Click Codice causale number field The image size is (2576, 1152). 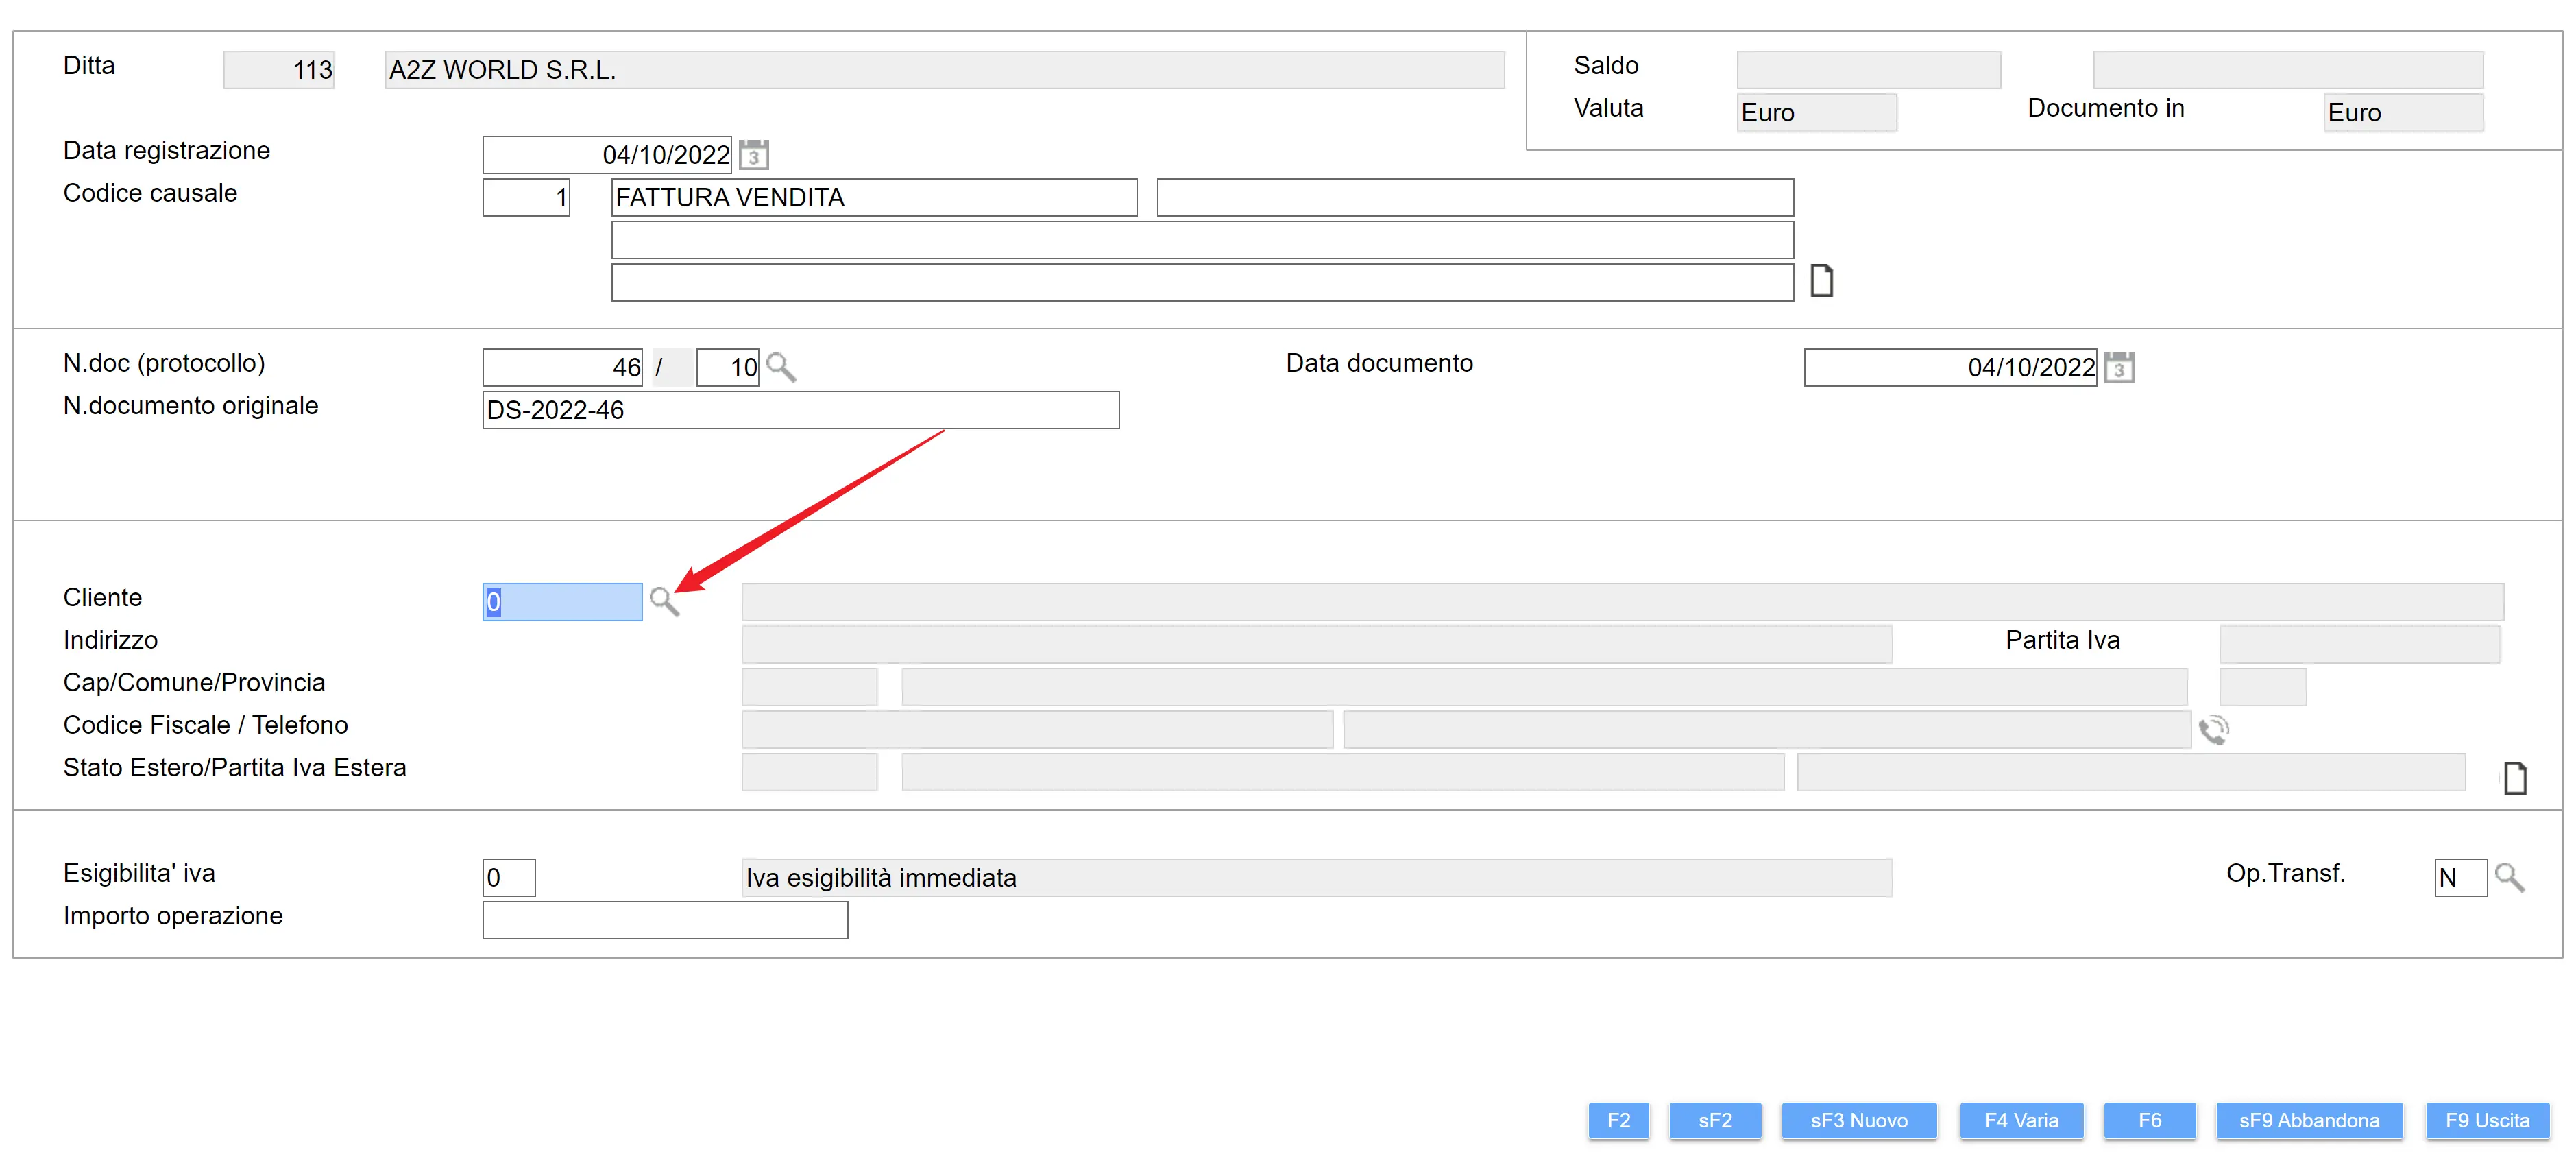(x=526, y=198)
